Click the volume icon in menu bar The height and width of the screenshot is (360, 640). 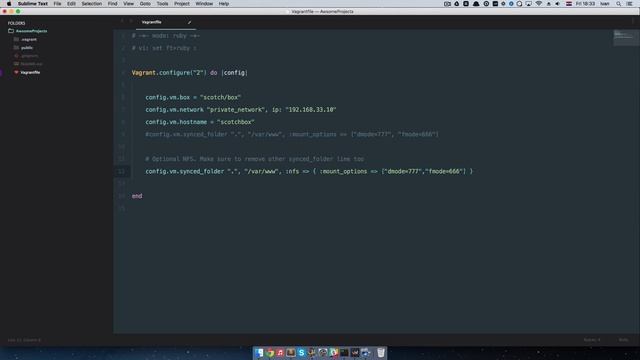558,4
